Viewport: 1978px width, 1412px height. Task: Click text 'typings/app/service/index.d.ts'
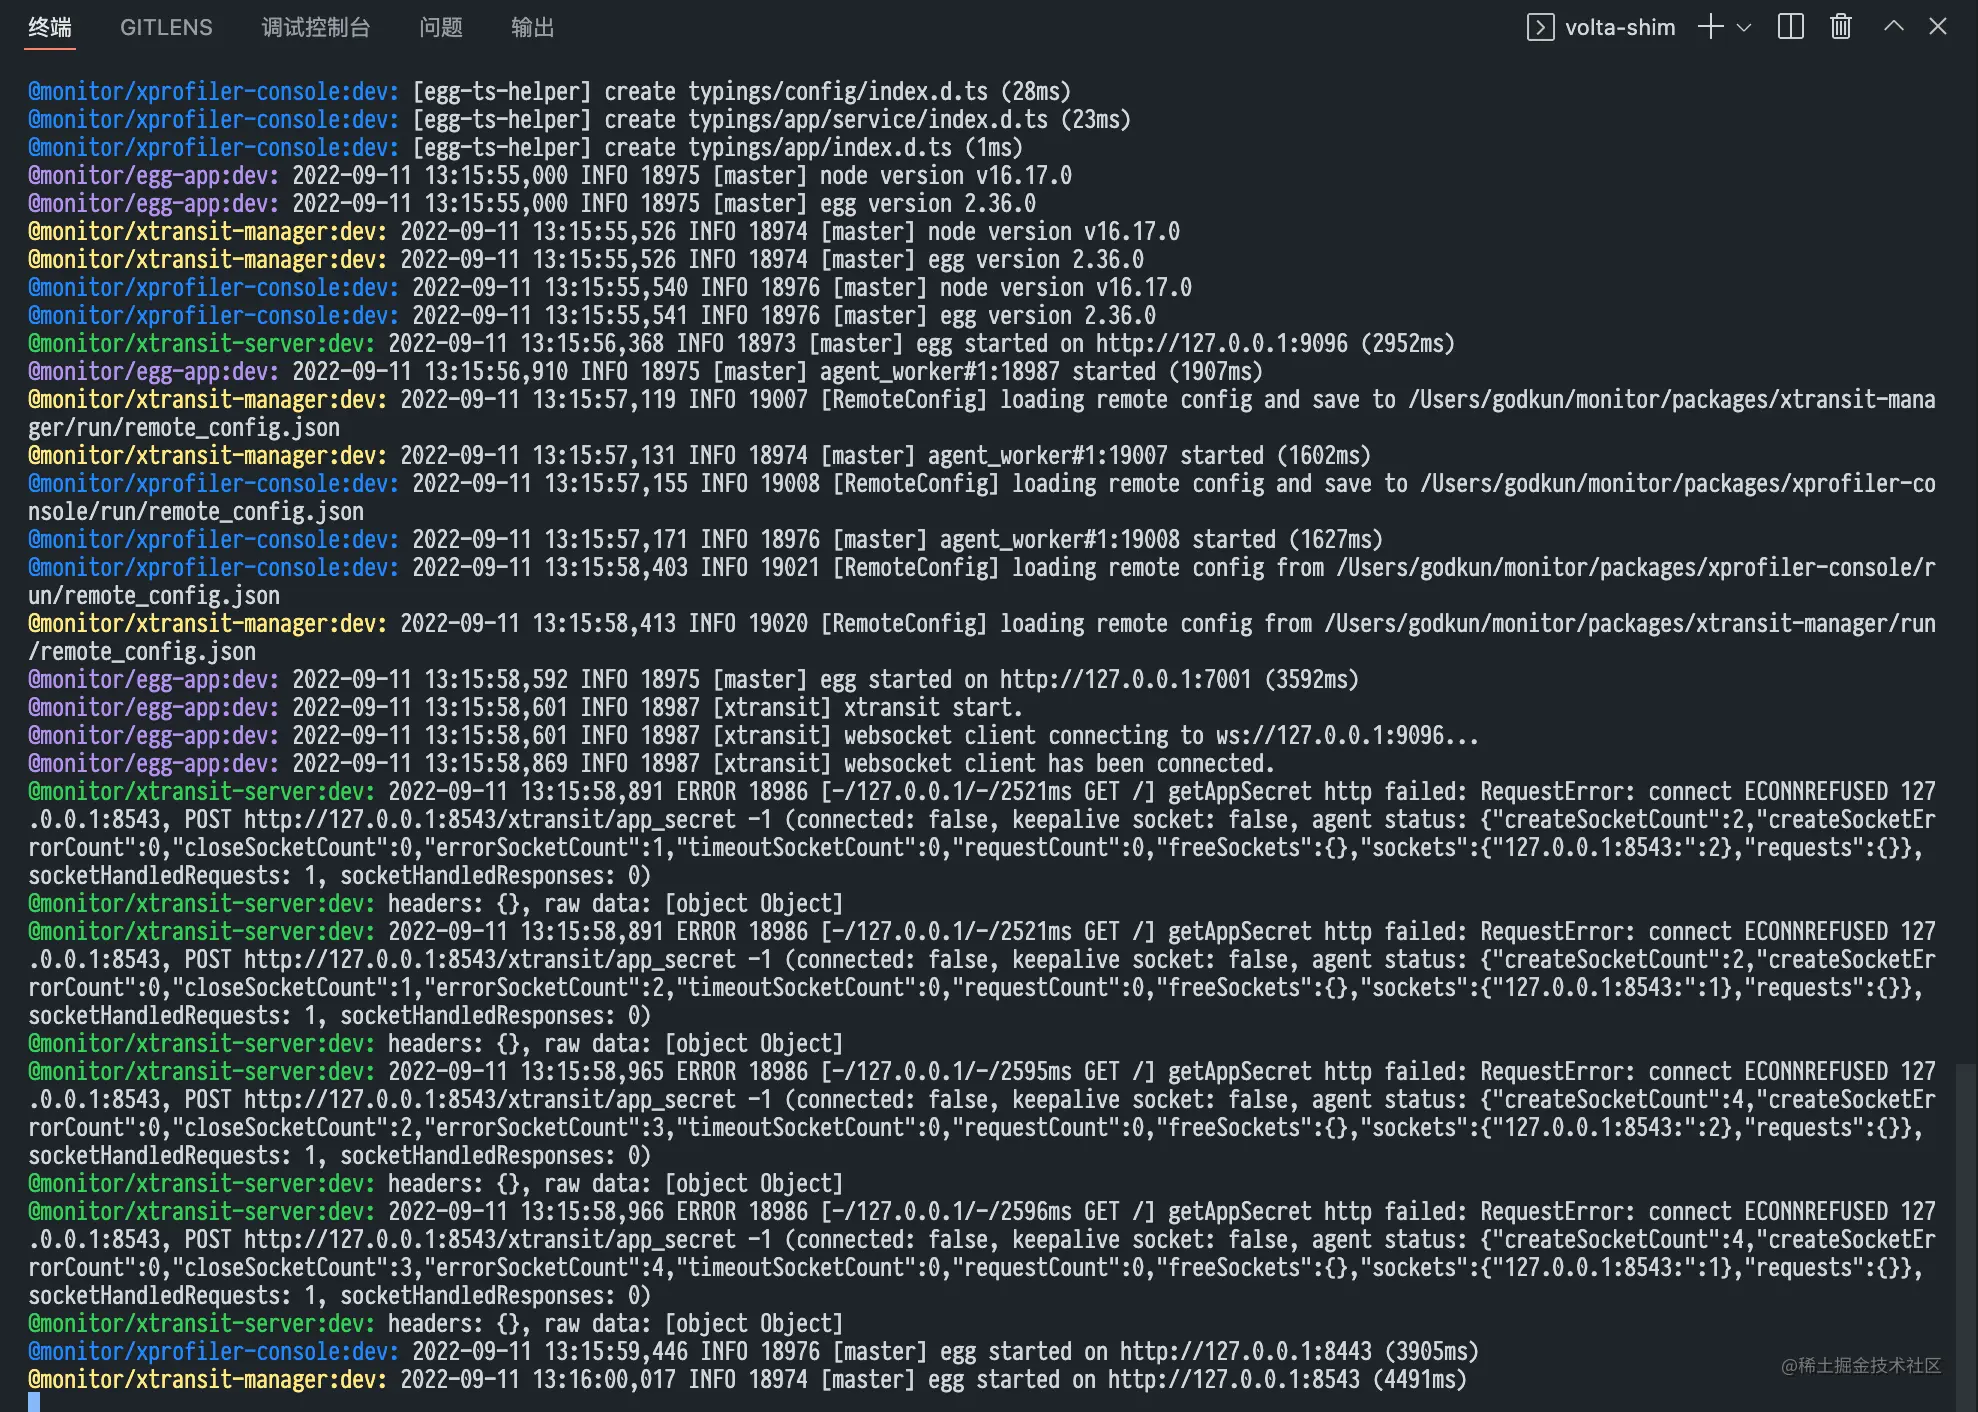[x=867, y=120]
